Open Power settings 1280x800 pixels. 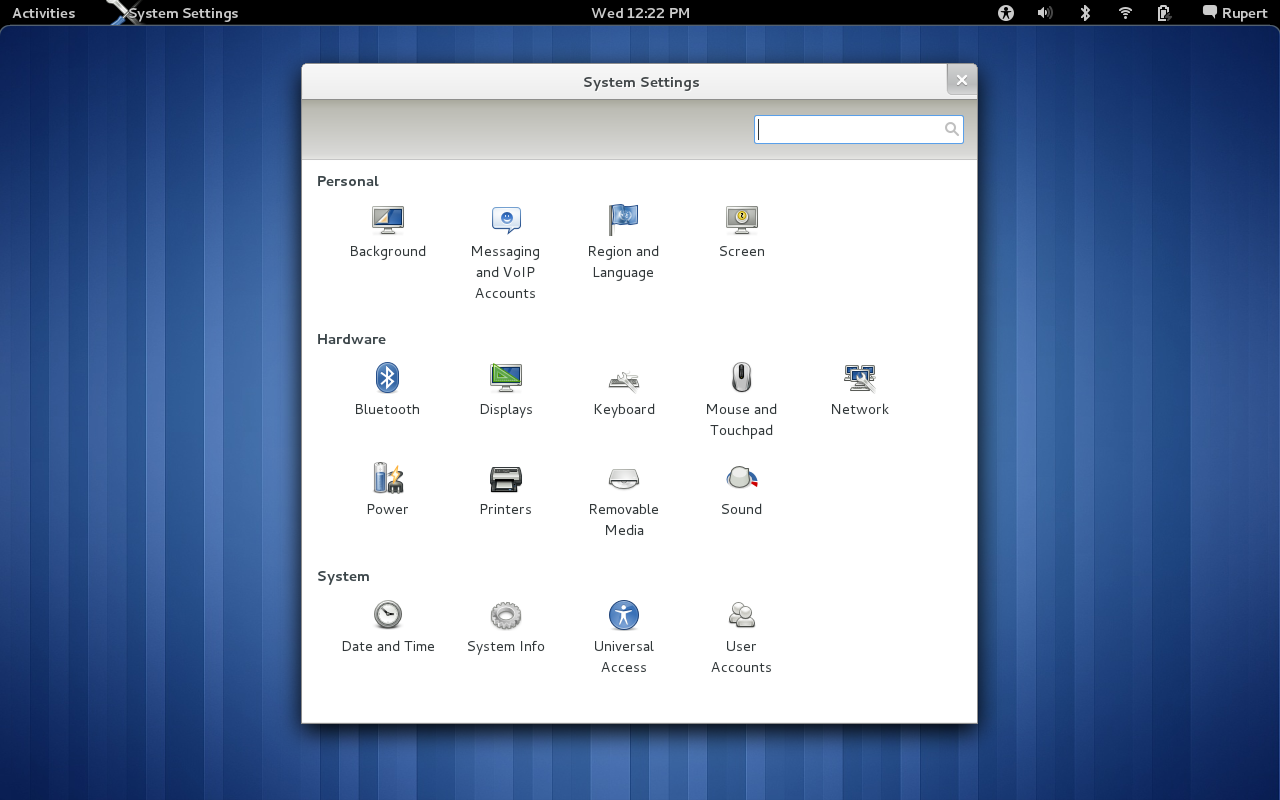(x=387, y=478)
